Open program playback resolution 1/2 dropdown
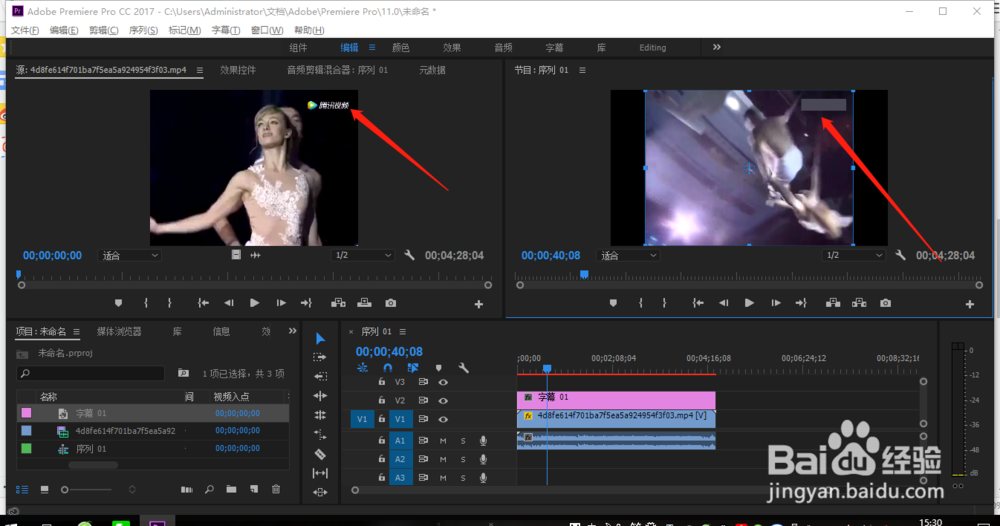 pyautogui.click(x=853, y=255)
